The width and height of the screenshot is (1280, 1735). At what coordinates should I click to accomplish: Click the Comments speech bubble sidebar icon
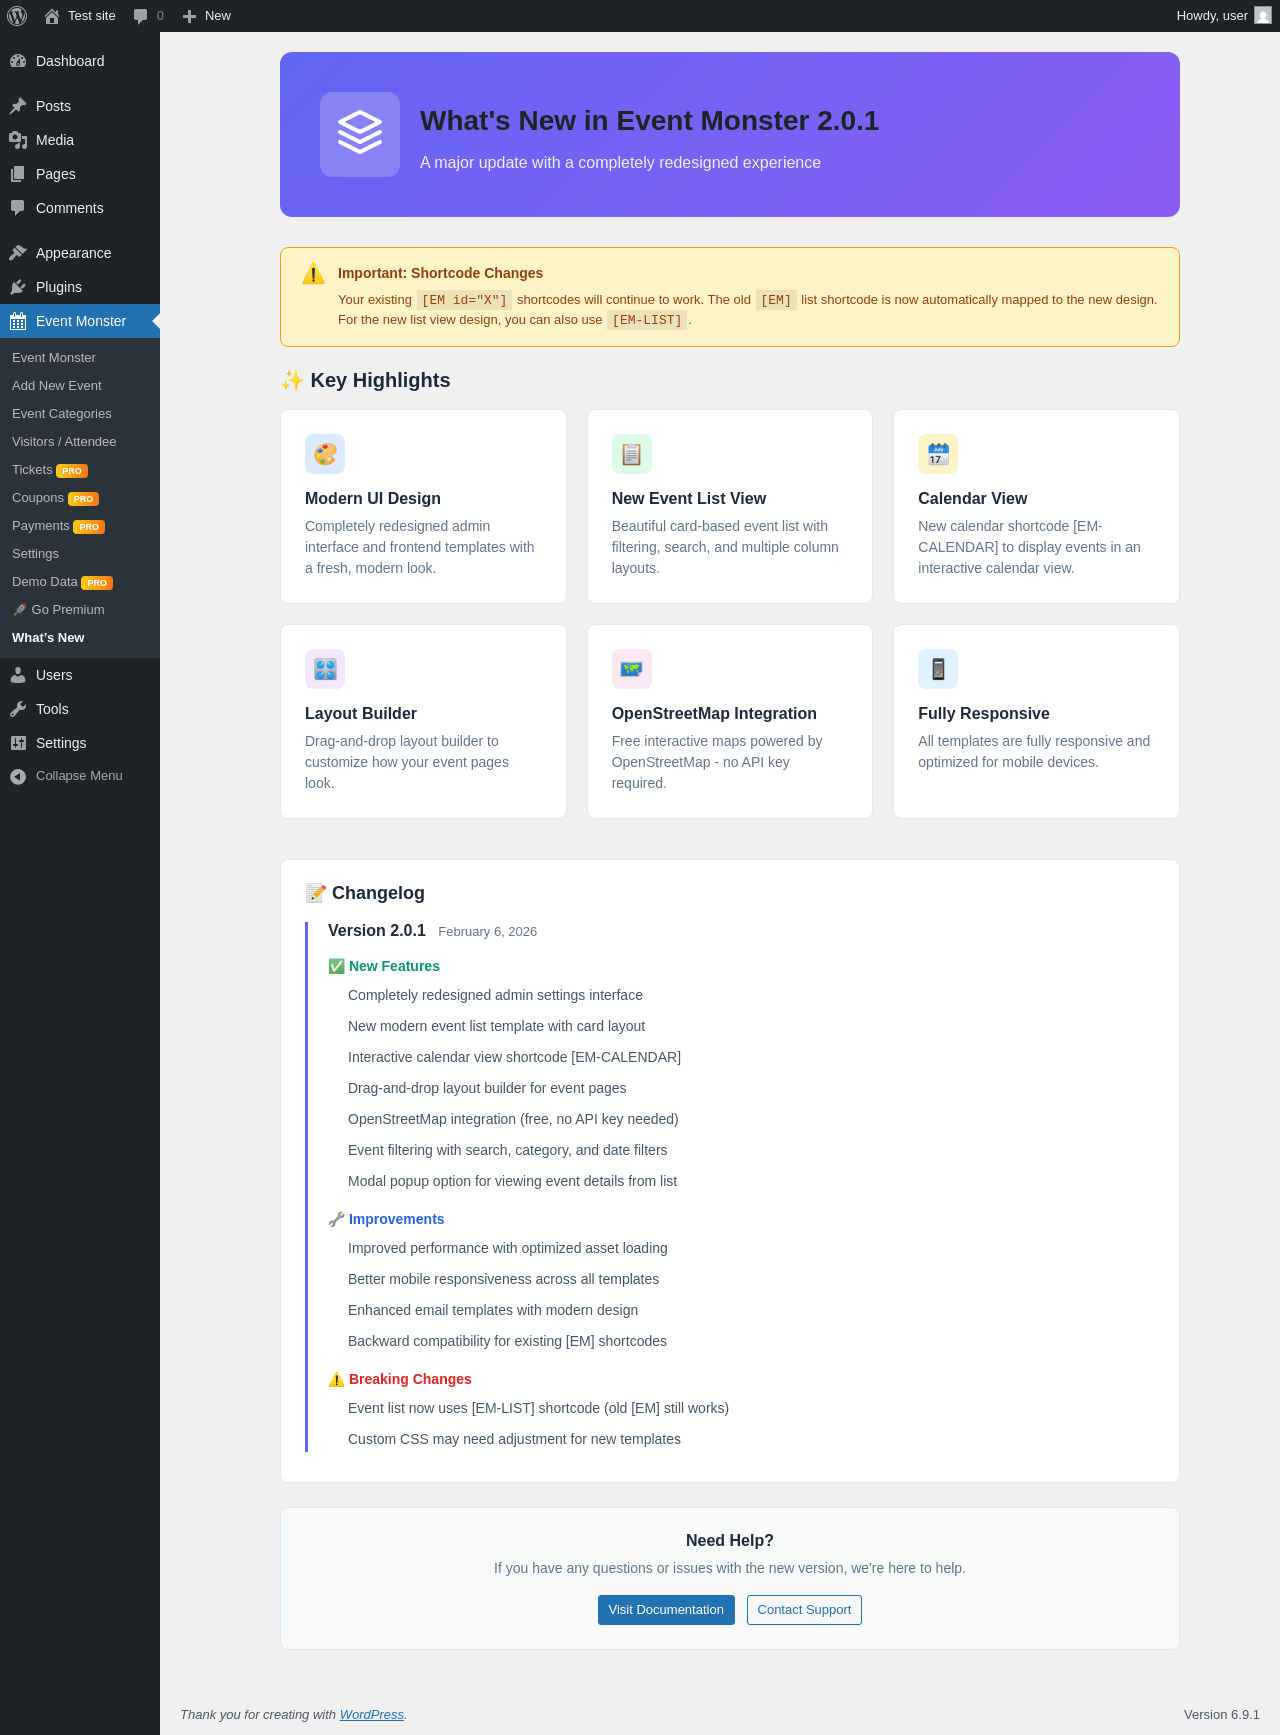pos(18,208)
